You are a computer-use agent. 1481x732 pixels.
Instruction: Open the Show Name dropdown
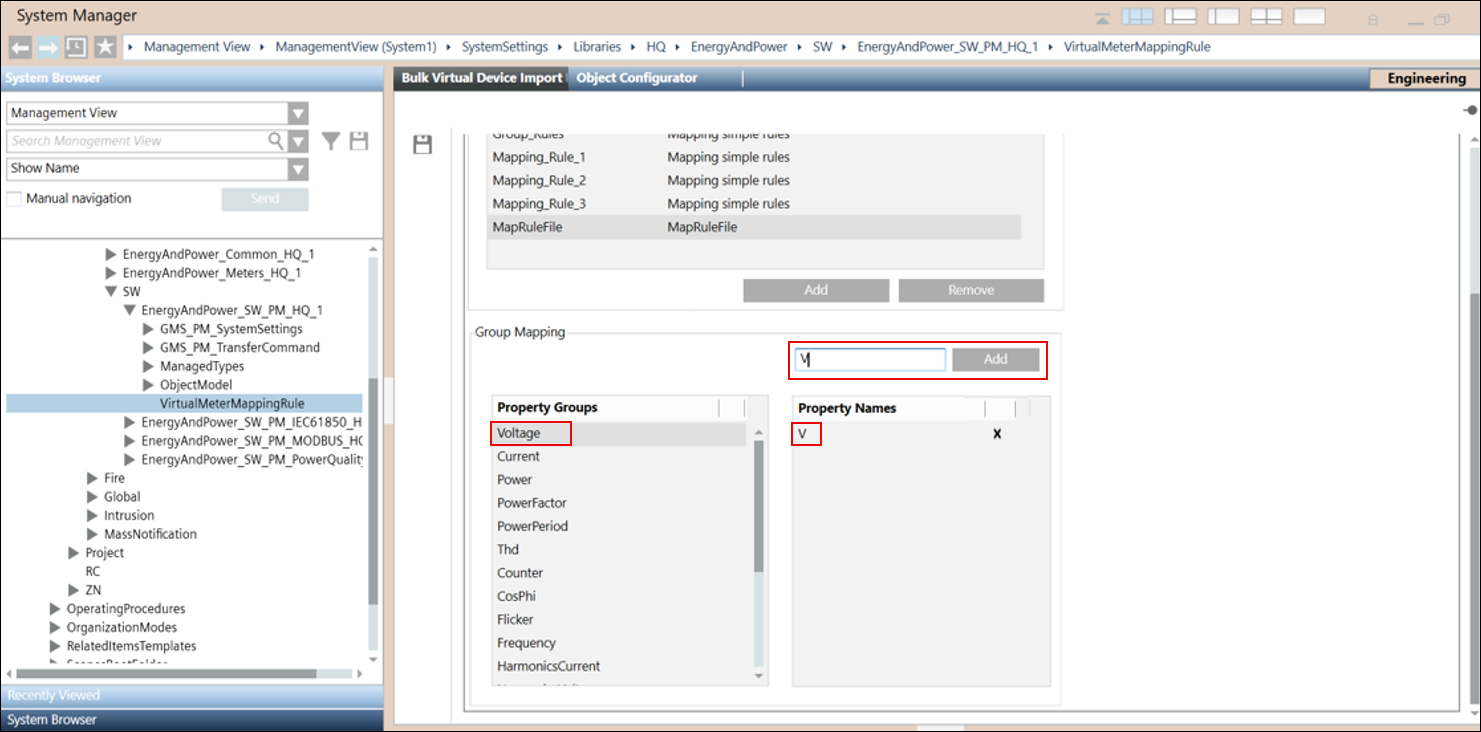(x=298, y=168)
